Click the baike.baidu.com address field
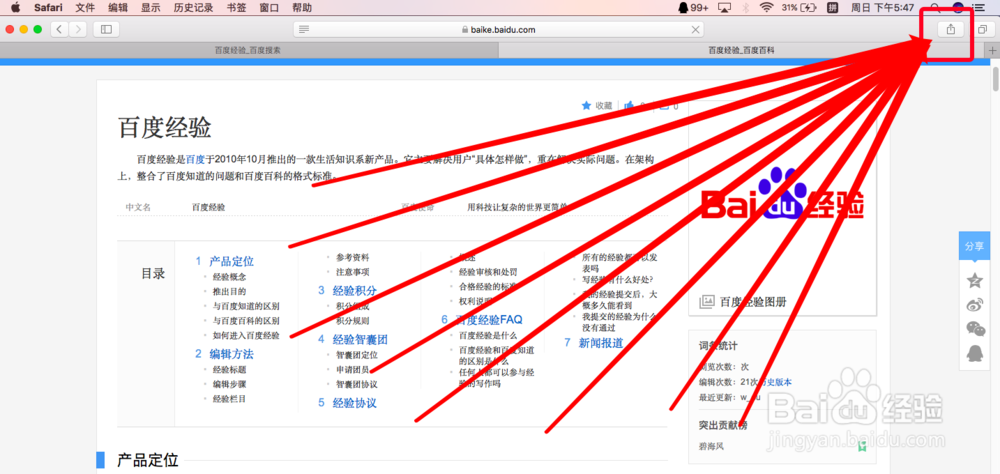 coord(499,29)
